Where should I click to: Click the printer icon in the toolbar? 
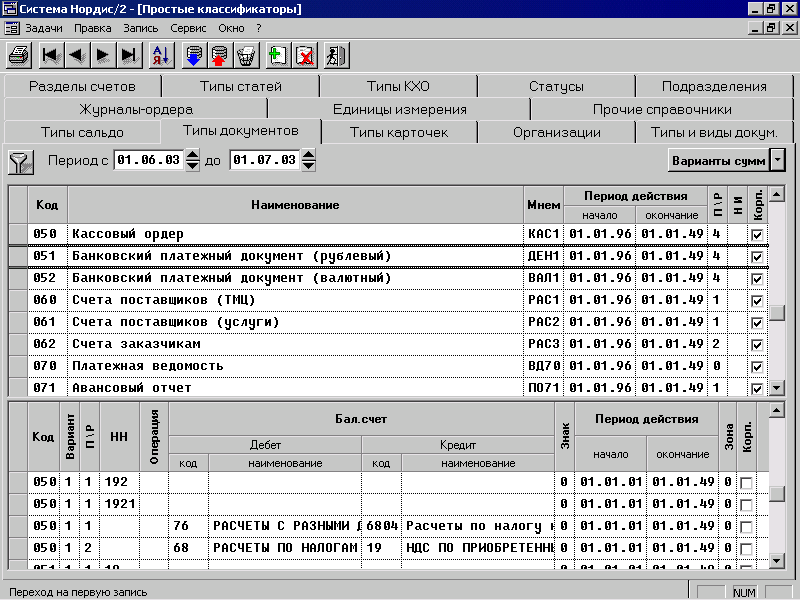19,55
